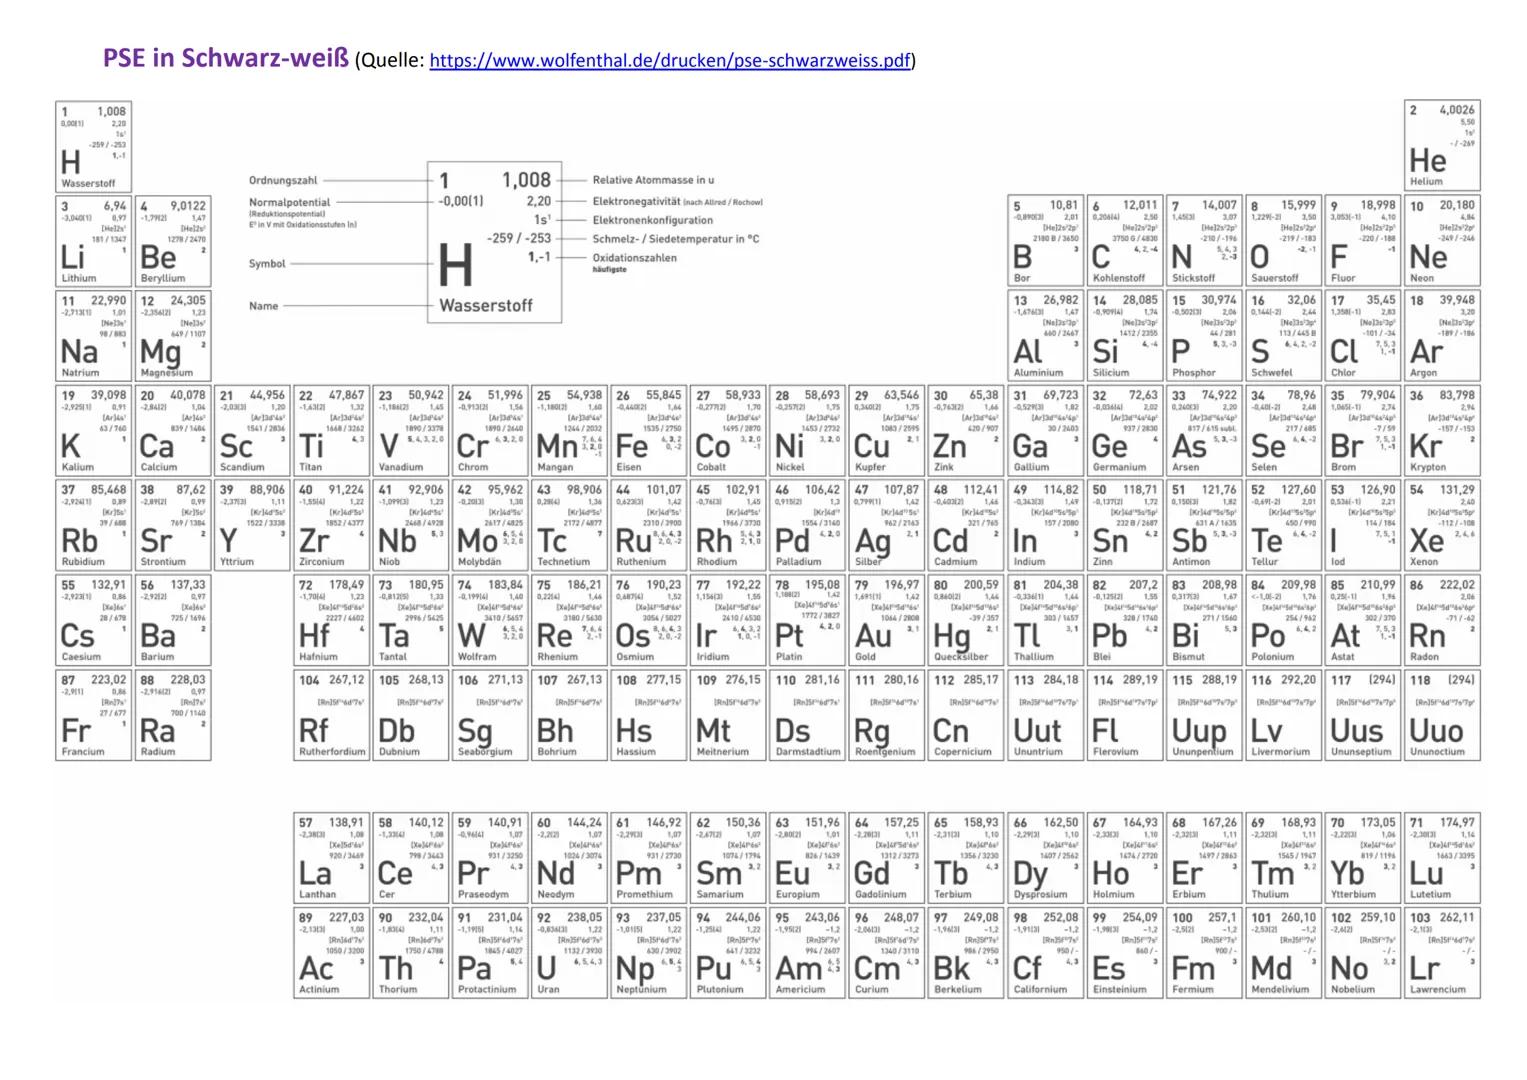
Task: Select the Titan (Ti) cell
Action: coord(332,431)
